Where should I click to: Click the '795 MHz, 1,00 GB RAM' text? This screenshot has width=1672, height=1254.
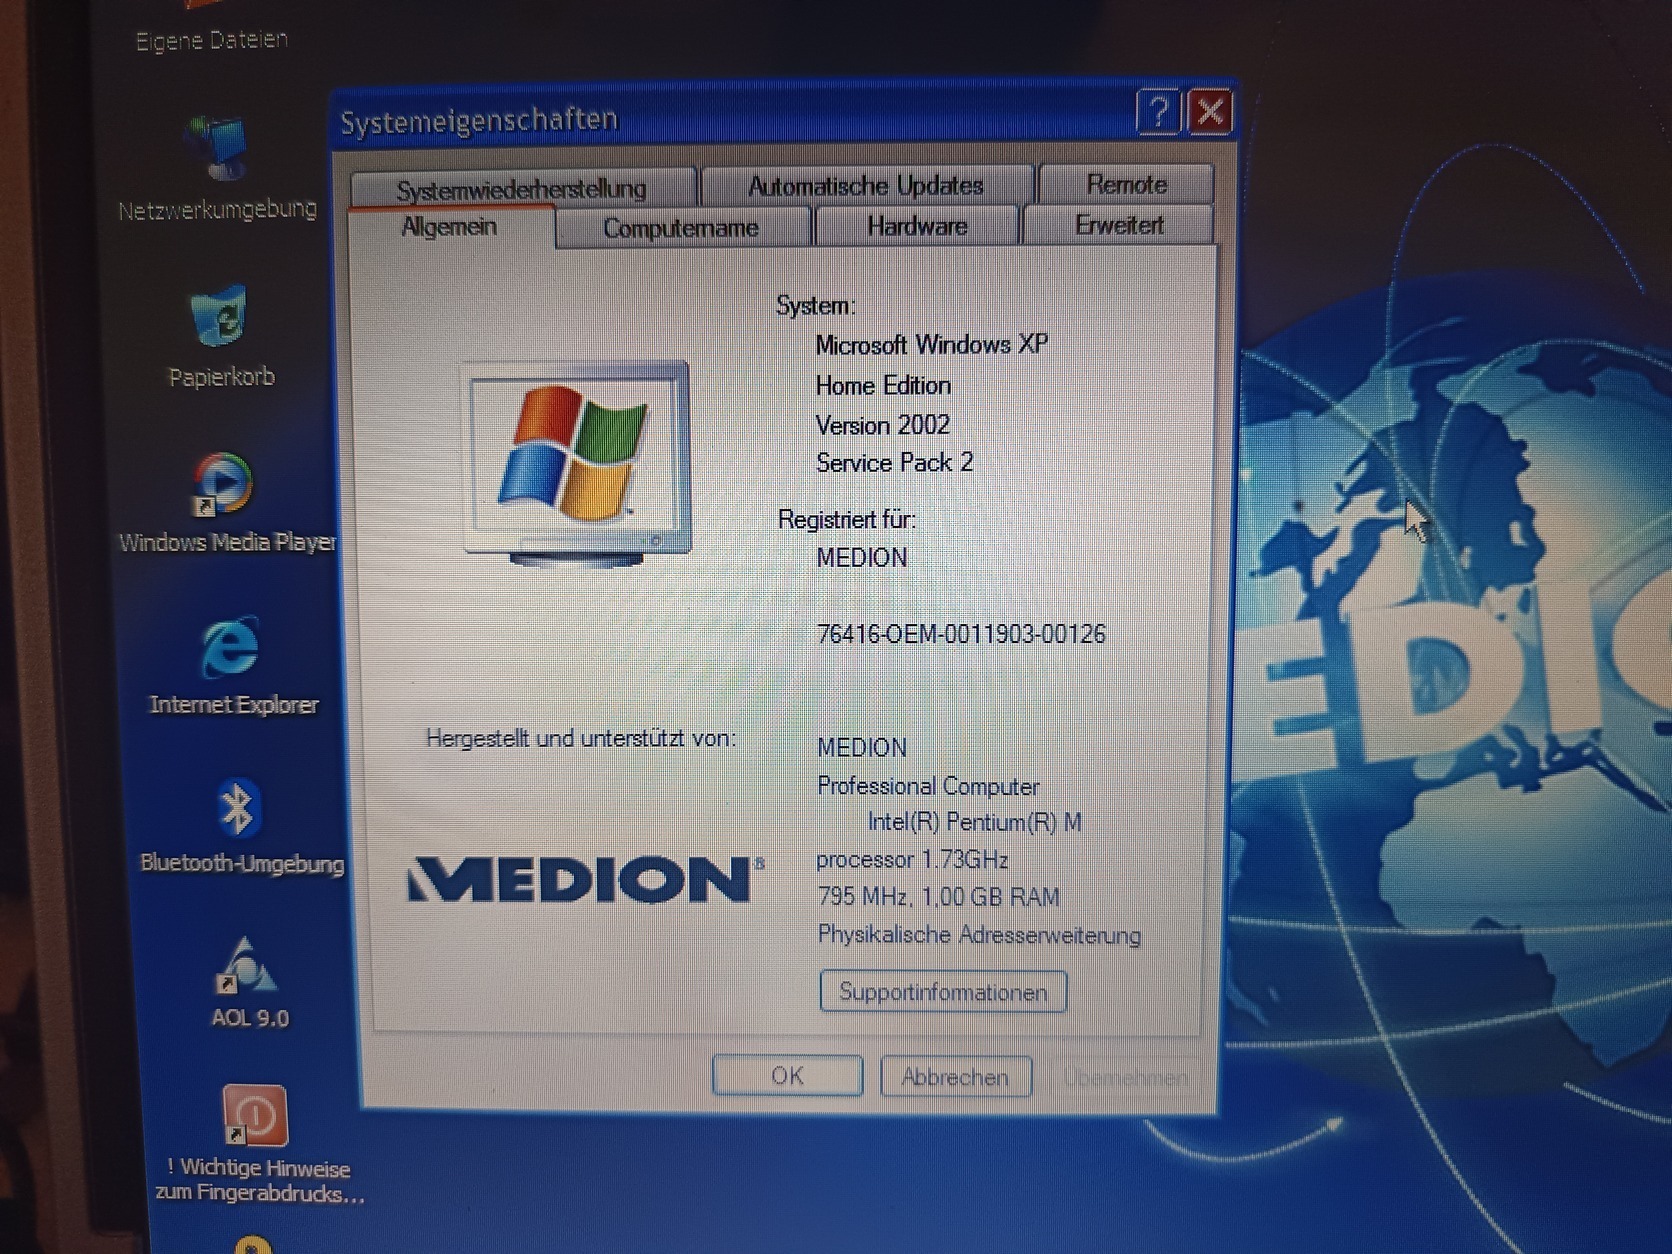pos(938,897)
